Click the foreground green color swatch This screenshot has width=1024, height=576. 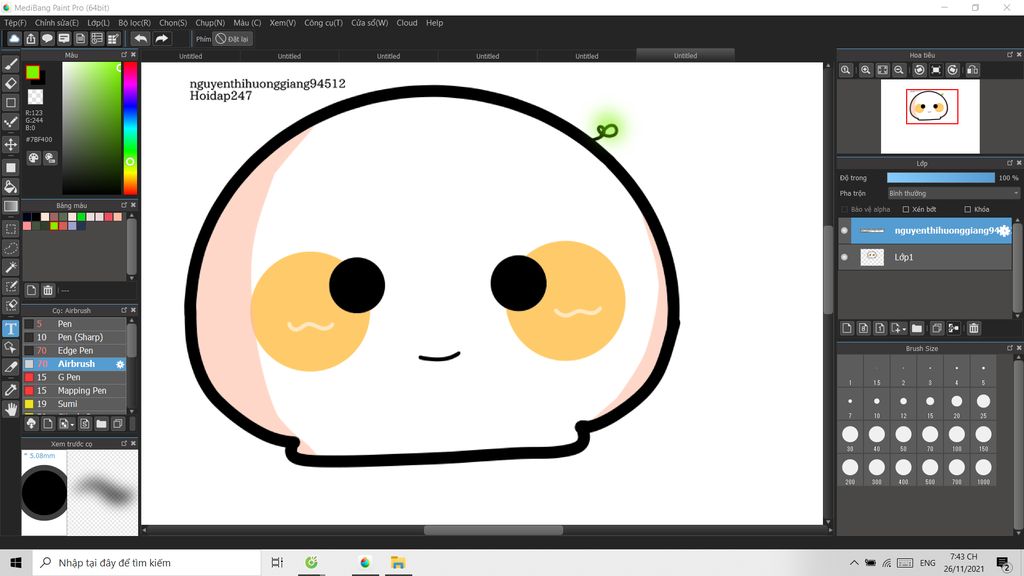tap(33, 72)
